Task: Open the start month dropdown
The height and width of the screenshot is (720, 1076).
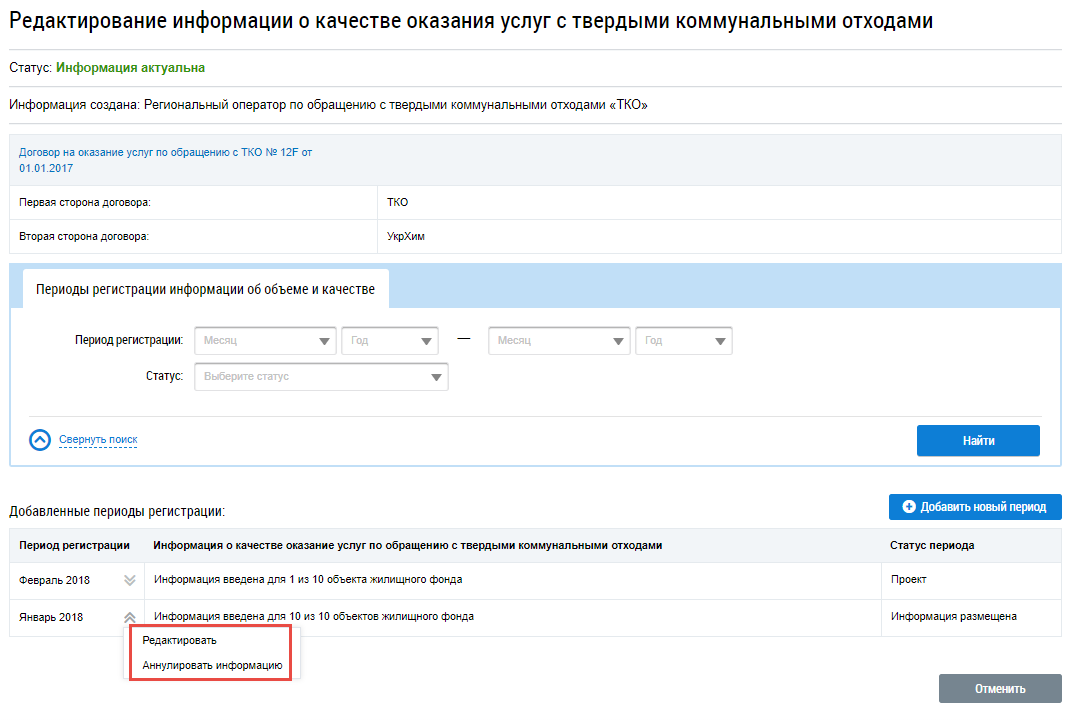Action: click(266, 341)
